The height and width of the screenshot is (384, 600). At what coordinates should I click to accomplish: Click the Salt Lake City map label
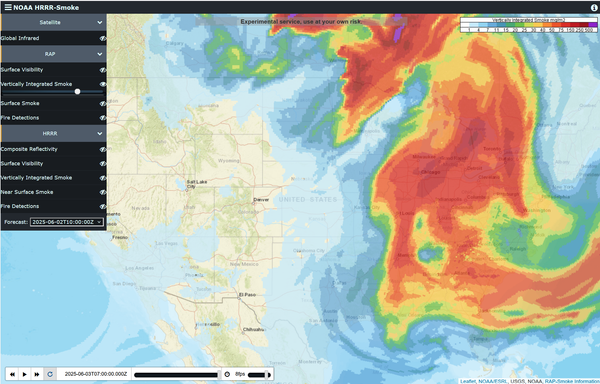(x=197, y=184)
